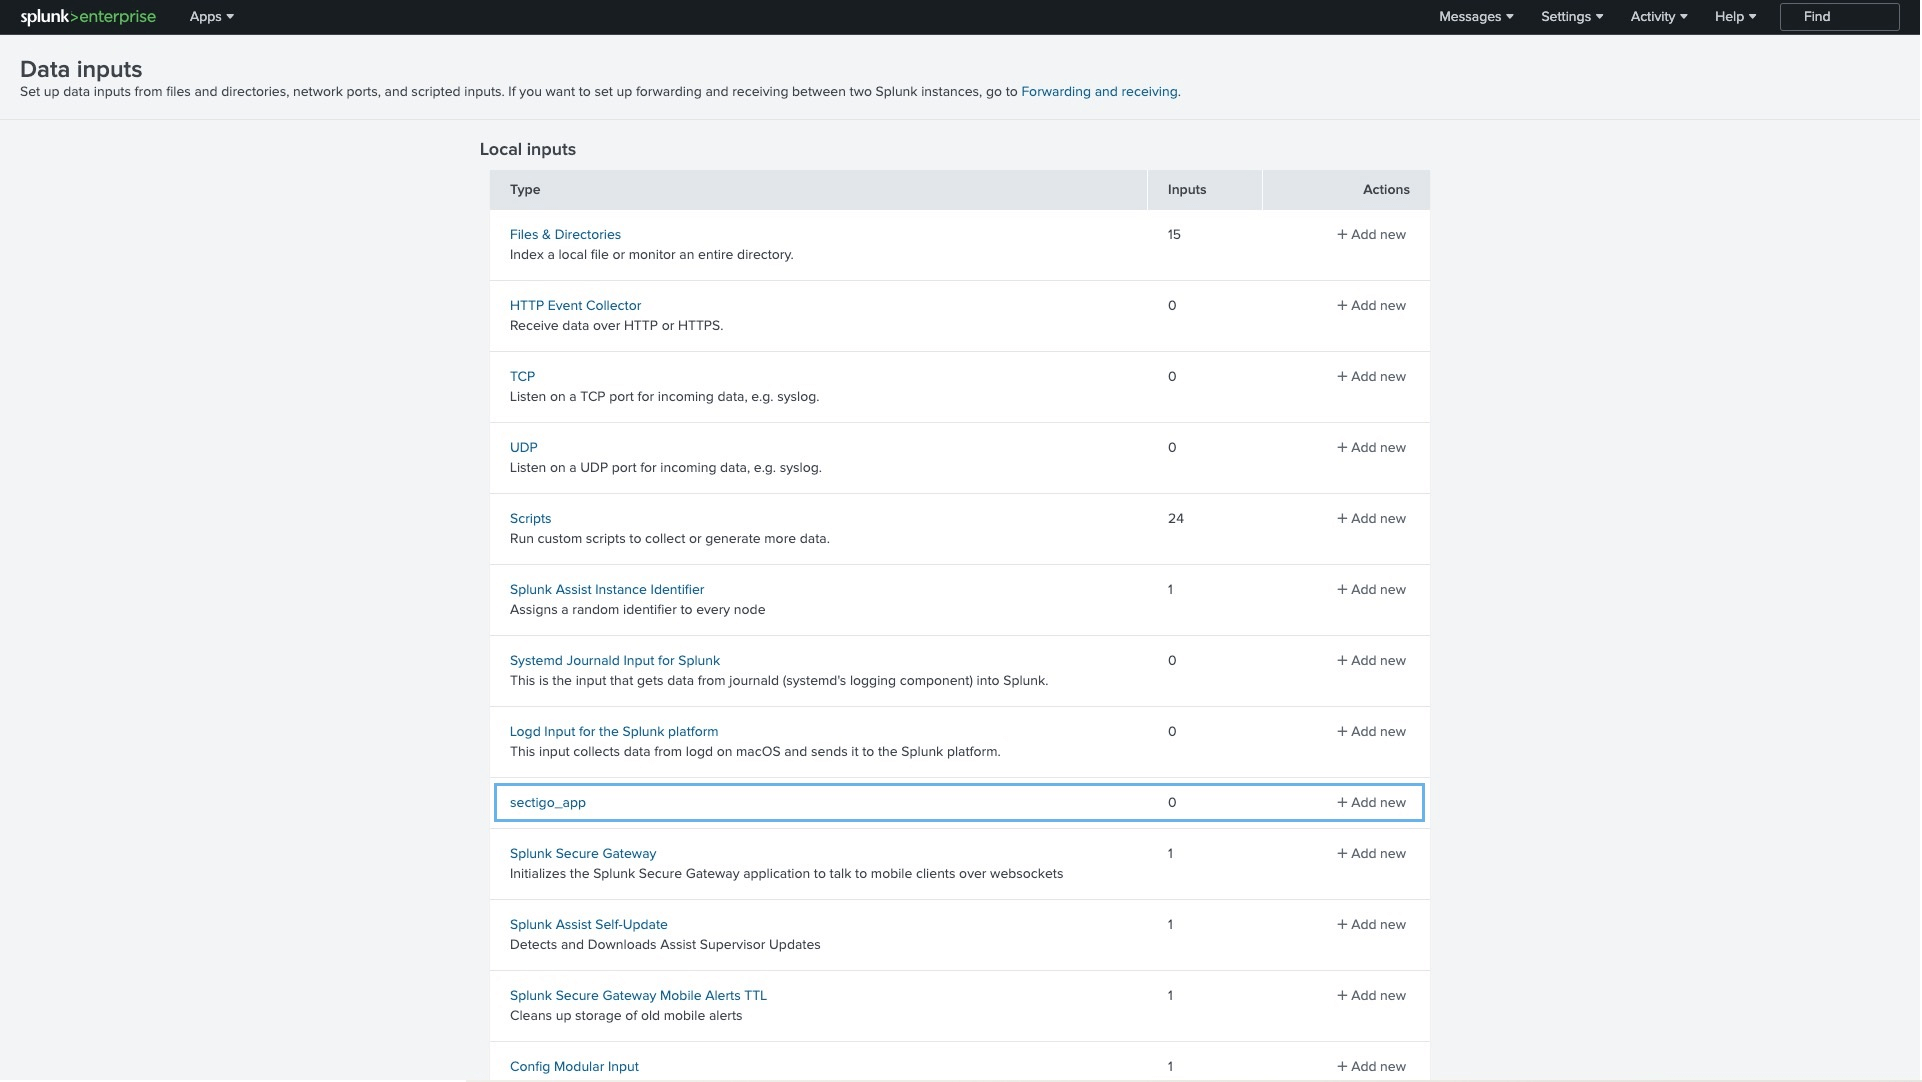The image size is (1922, 1082).
Task: Add new Logd input
Action: point(1371,732)
